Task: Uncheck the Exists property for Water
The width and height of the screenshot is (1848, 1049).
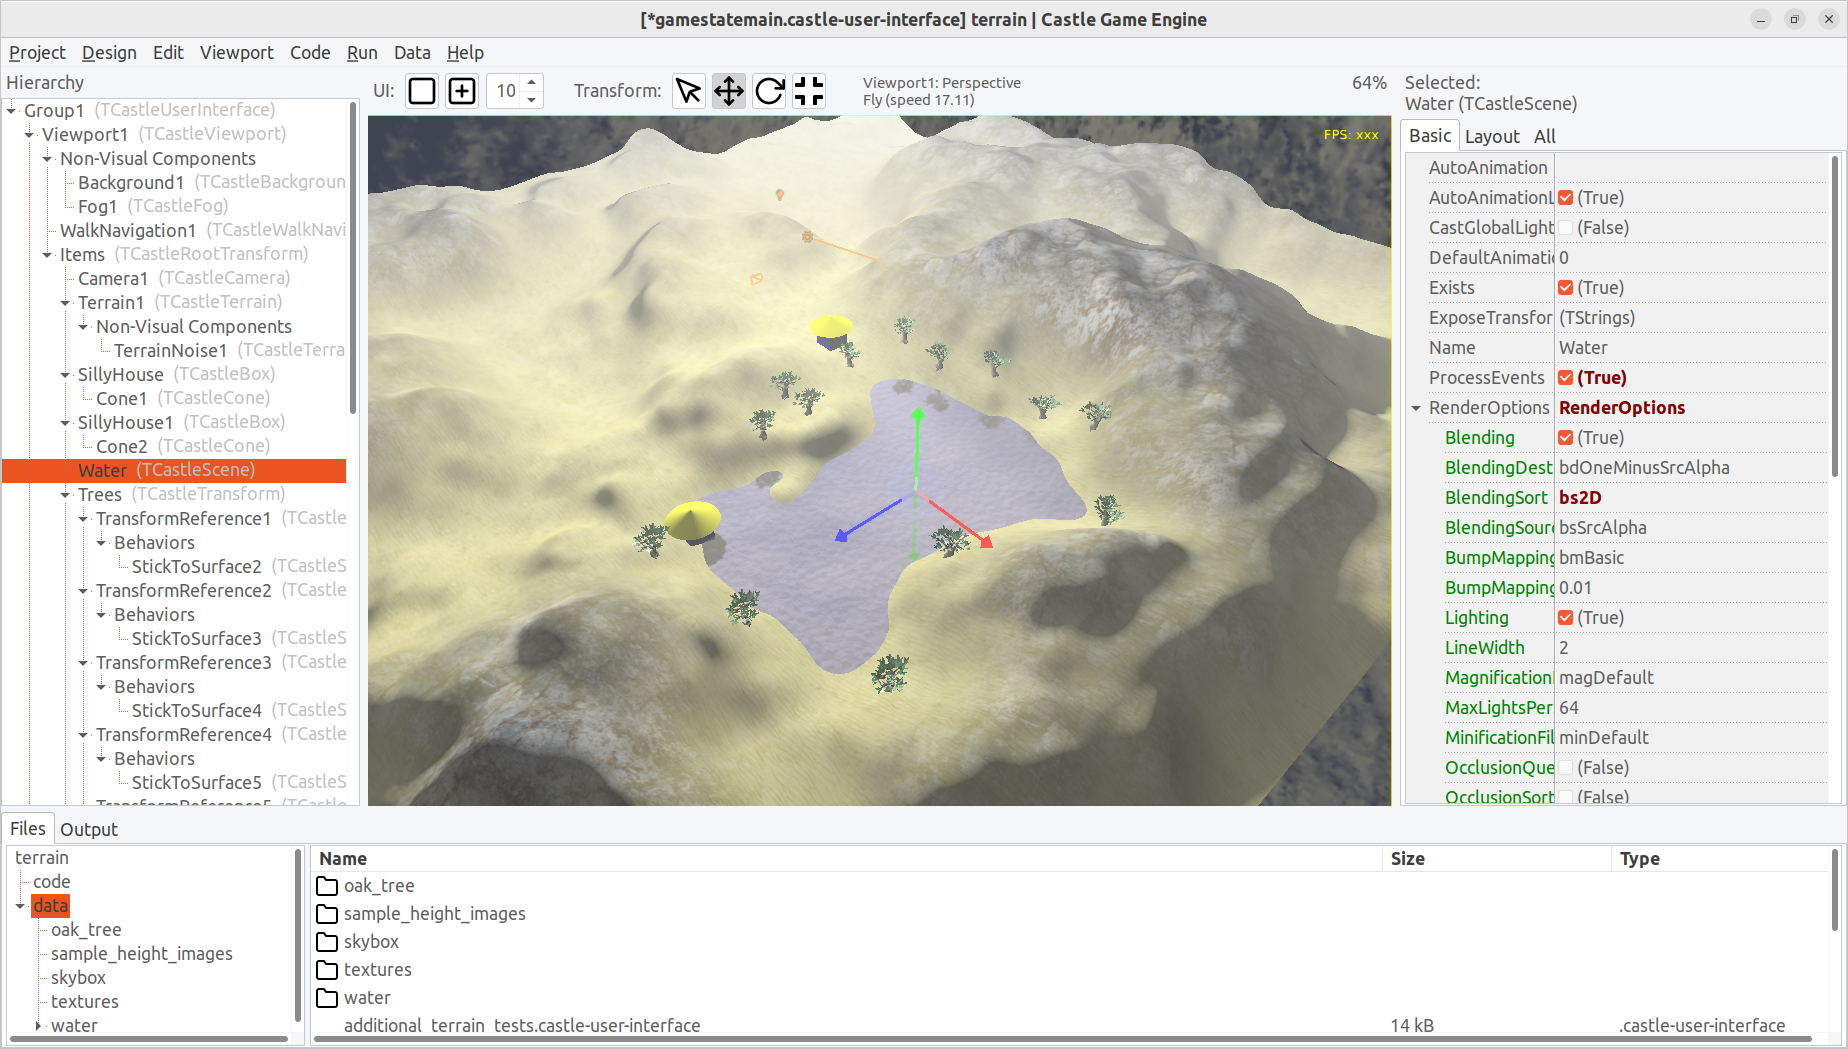Action: coord(1565,287)
